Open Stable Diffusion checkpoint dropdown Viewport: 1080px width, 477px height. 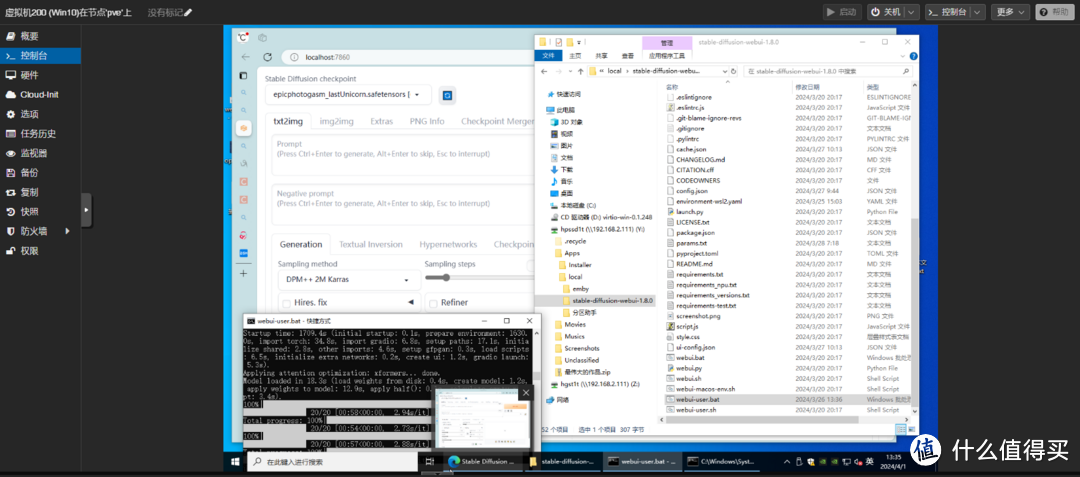[348, 94]
